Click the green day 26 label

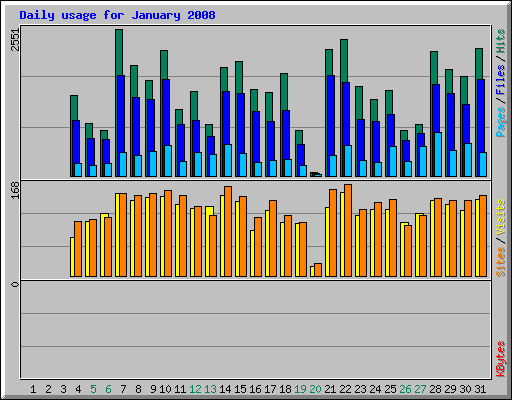point(405,389)
